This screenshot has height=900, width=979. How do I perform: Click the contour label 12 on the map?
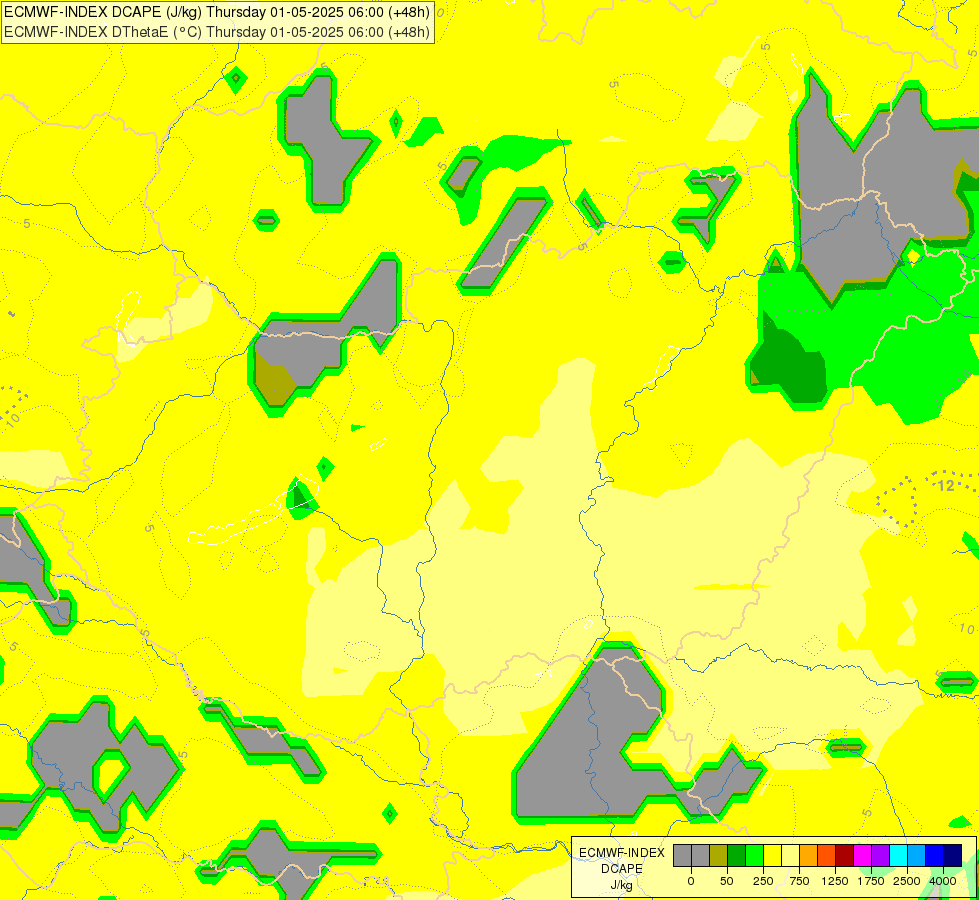point(947,485)
